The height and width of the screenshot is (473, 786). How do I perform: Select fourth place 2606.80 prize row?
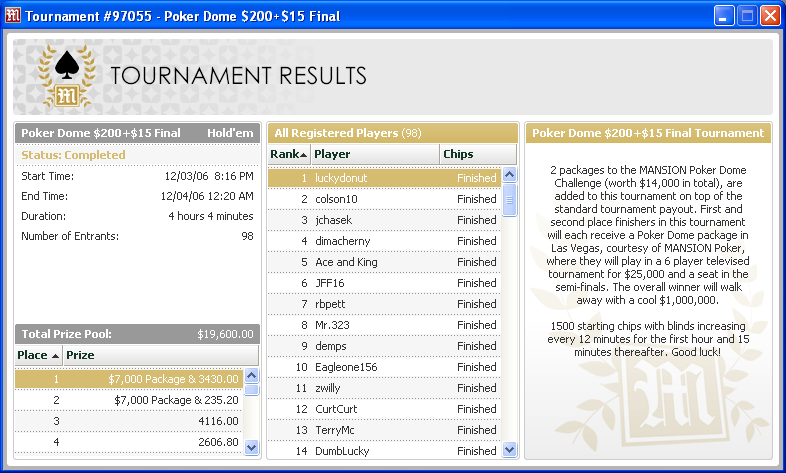(129, 442)
